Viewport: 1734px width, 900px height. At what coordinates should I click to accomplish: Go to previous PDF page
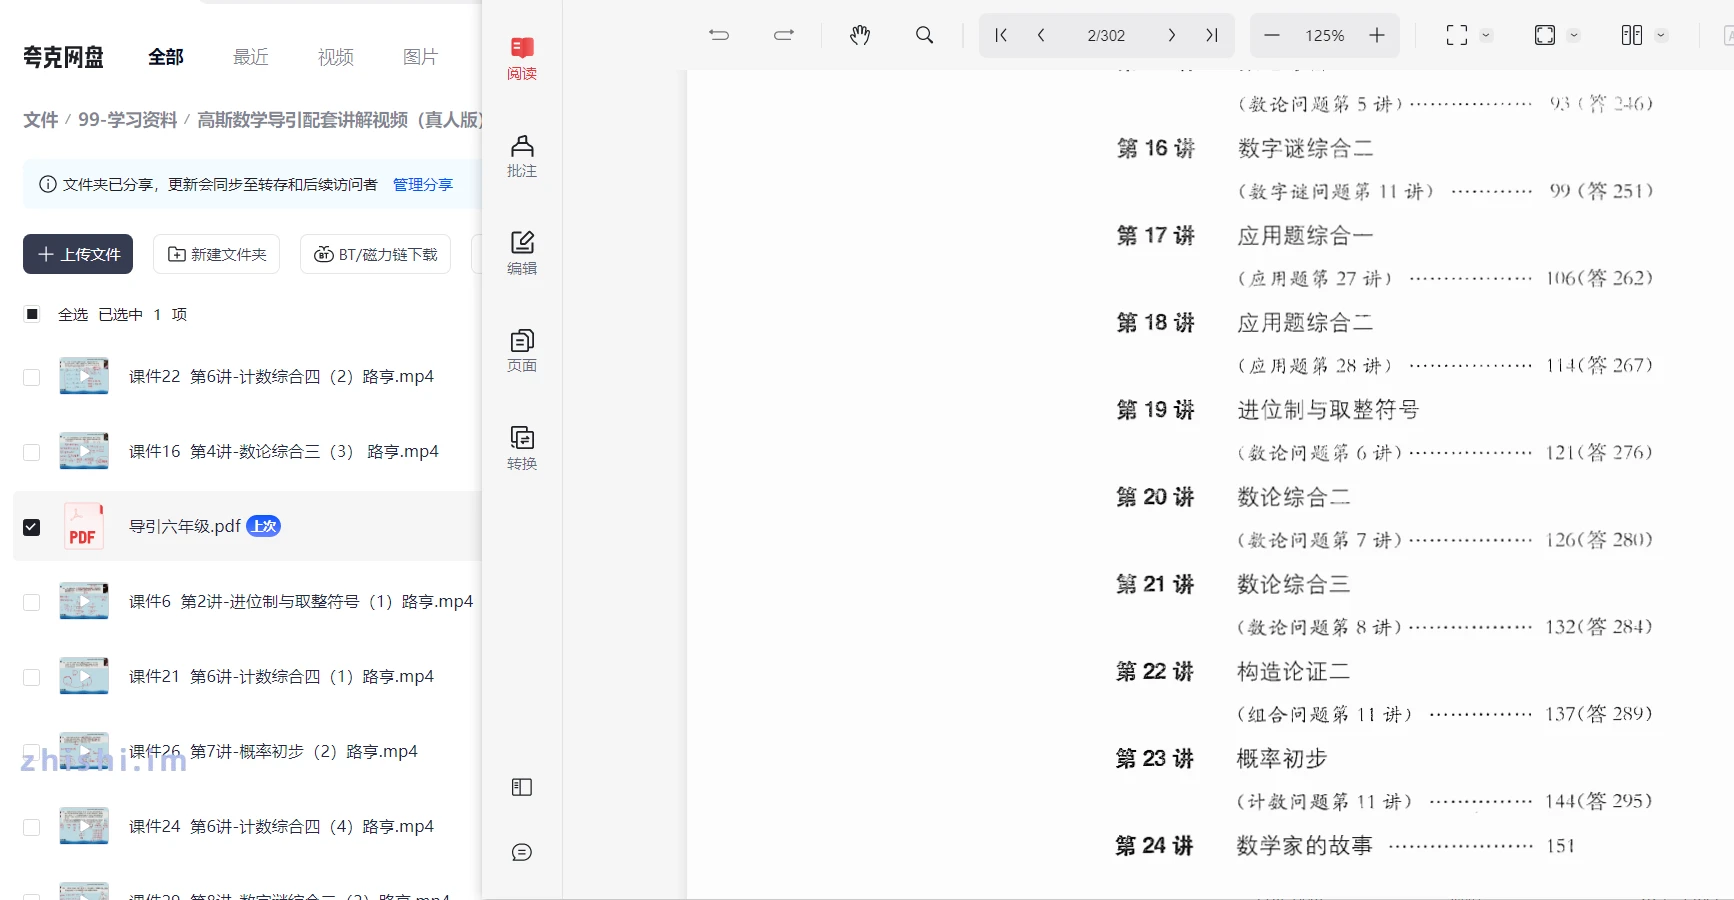[1041, 35]
